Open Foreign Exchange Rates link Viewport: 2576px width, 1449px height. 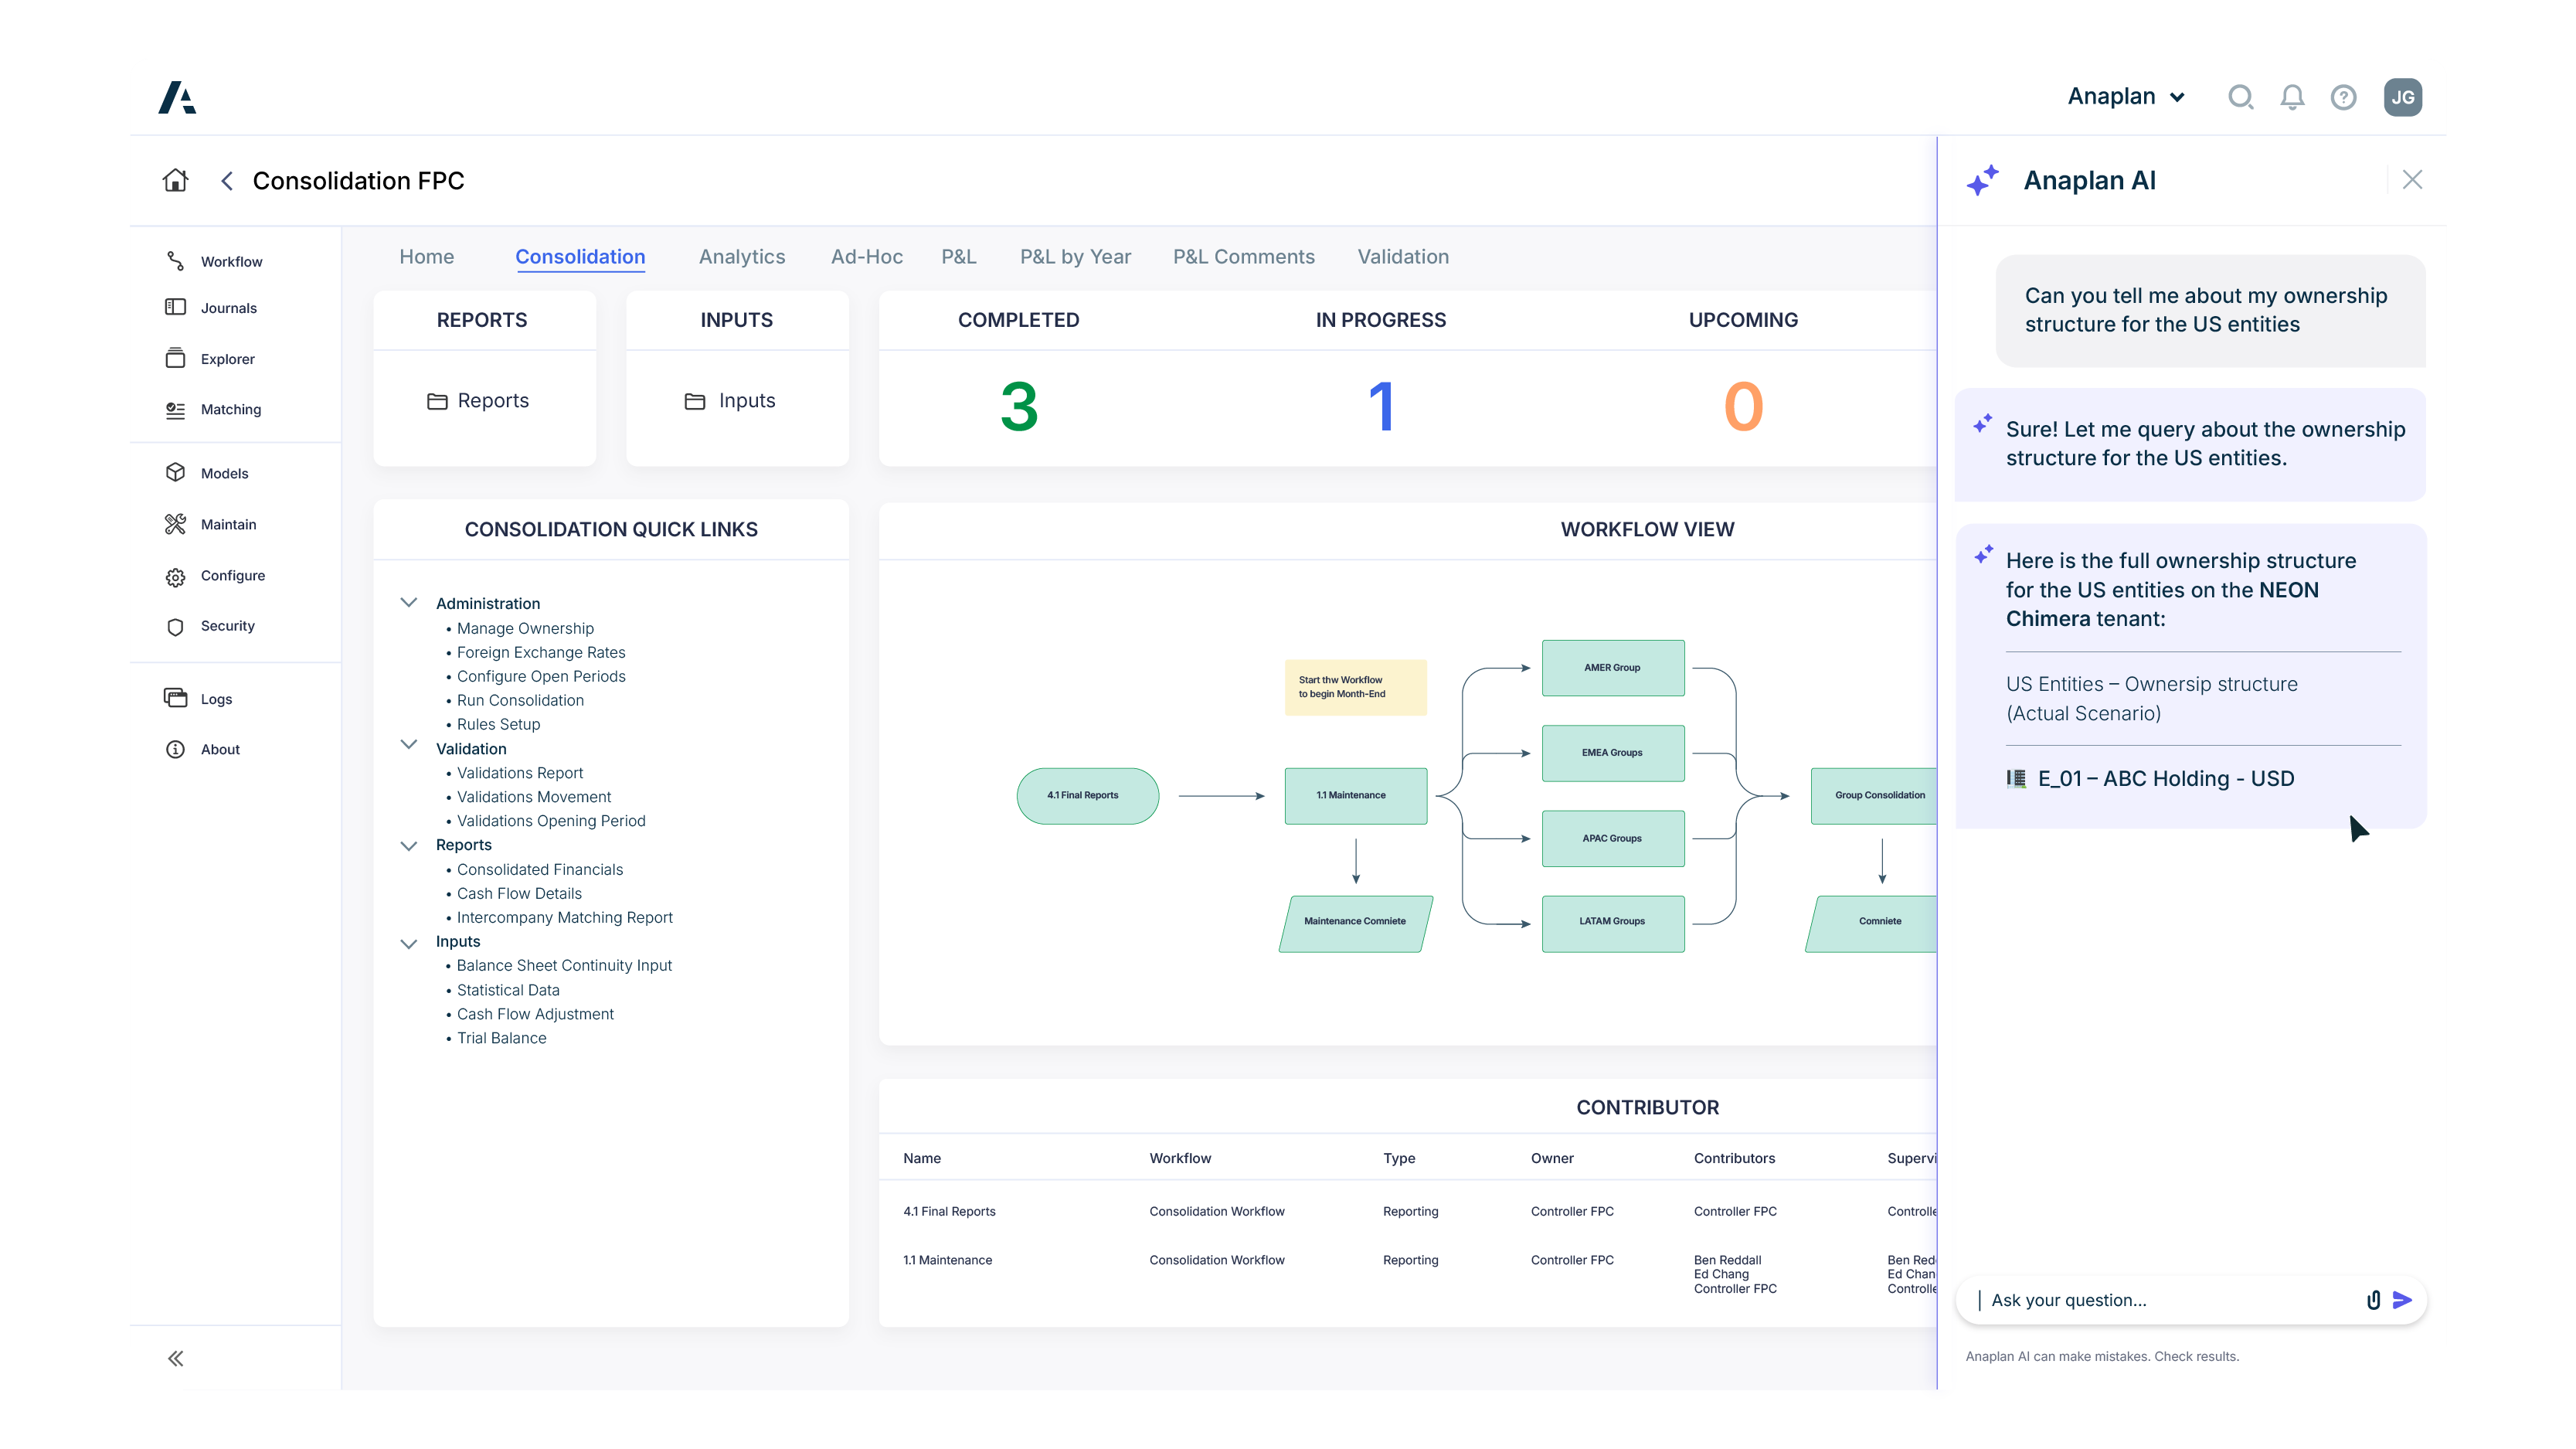(541, 652)
